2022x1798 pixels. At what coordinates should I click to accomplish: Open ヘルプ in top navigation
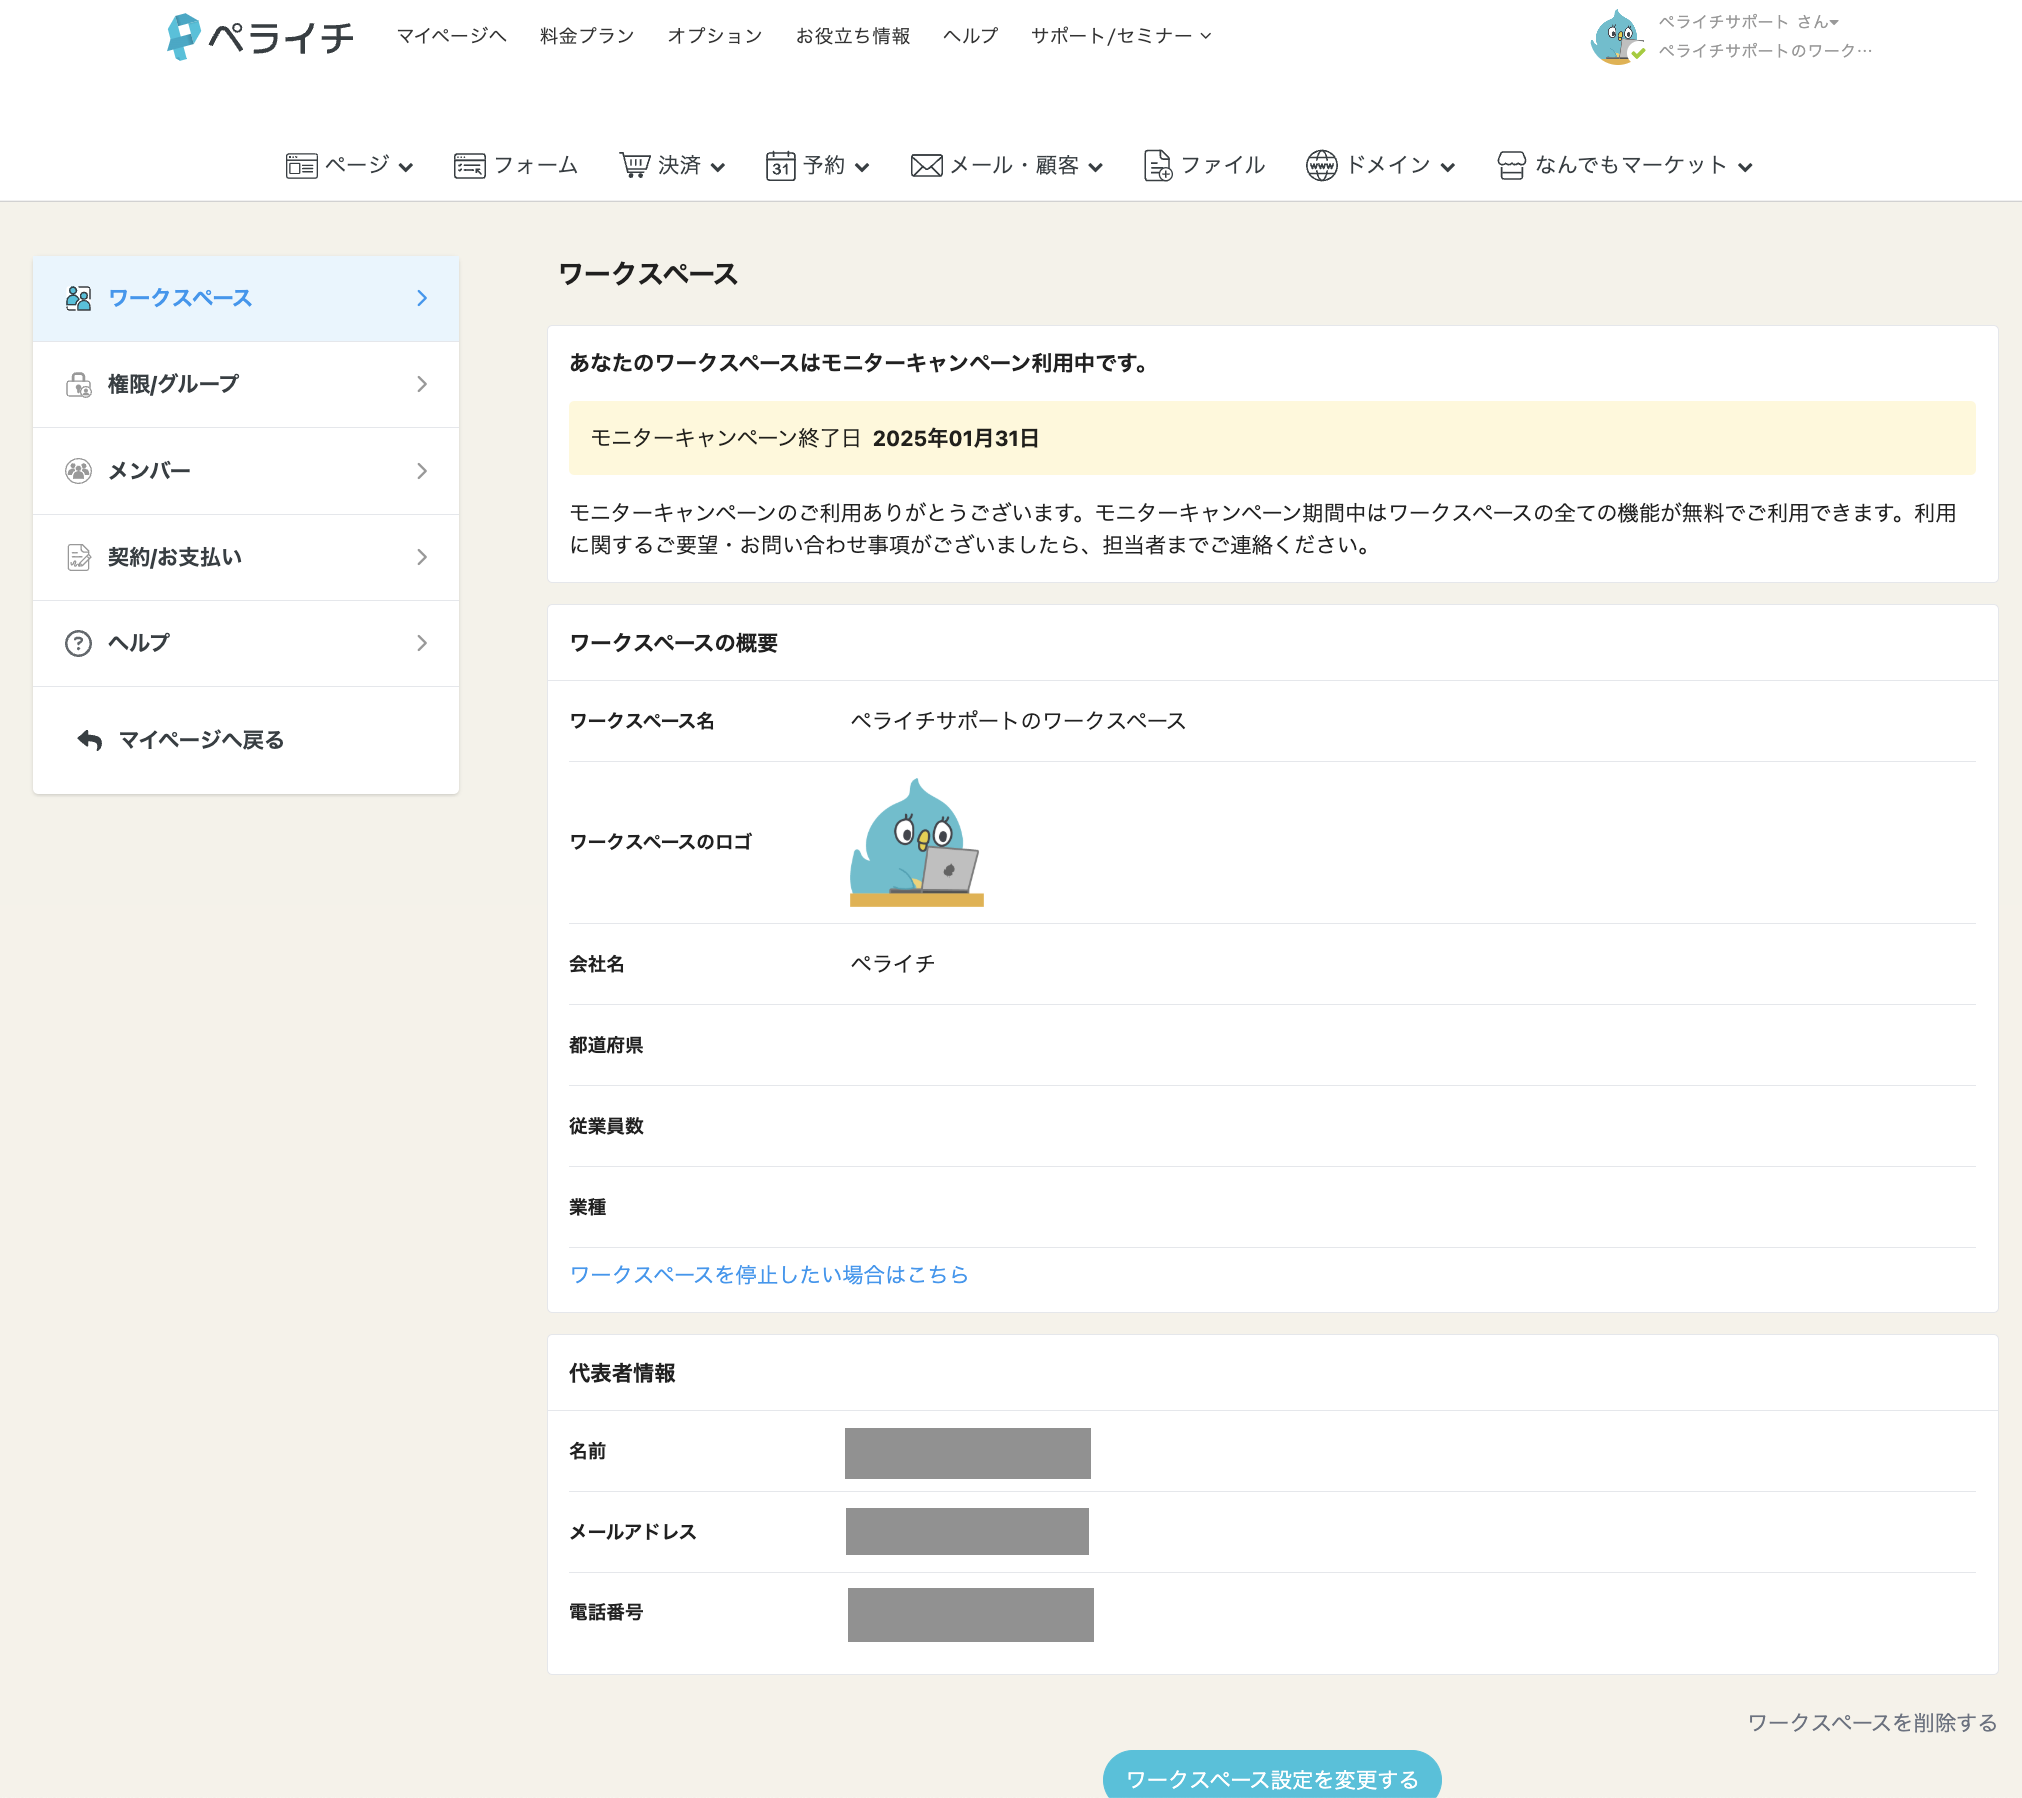(x=970, y=36)
